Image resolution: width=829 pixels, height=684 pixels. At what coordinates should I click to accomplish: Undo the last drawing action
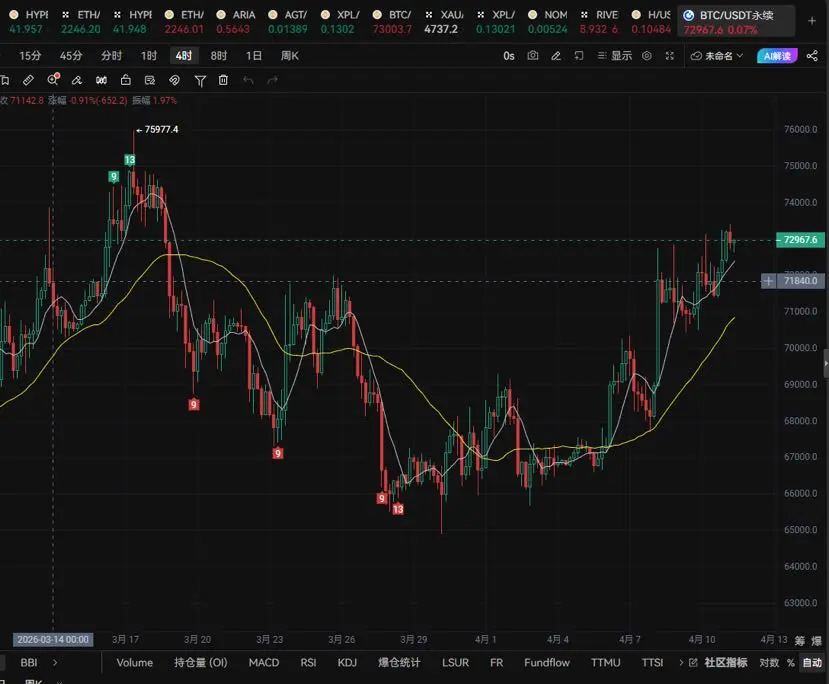pyautogui.click(x=248, y=80)
